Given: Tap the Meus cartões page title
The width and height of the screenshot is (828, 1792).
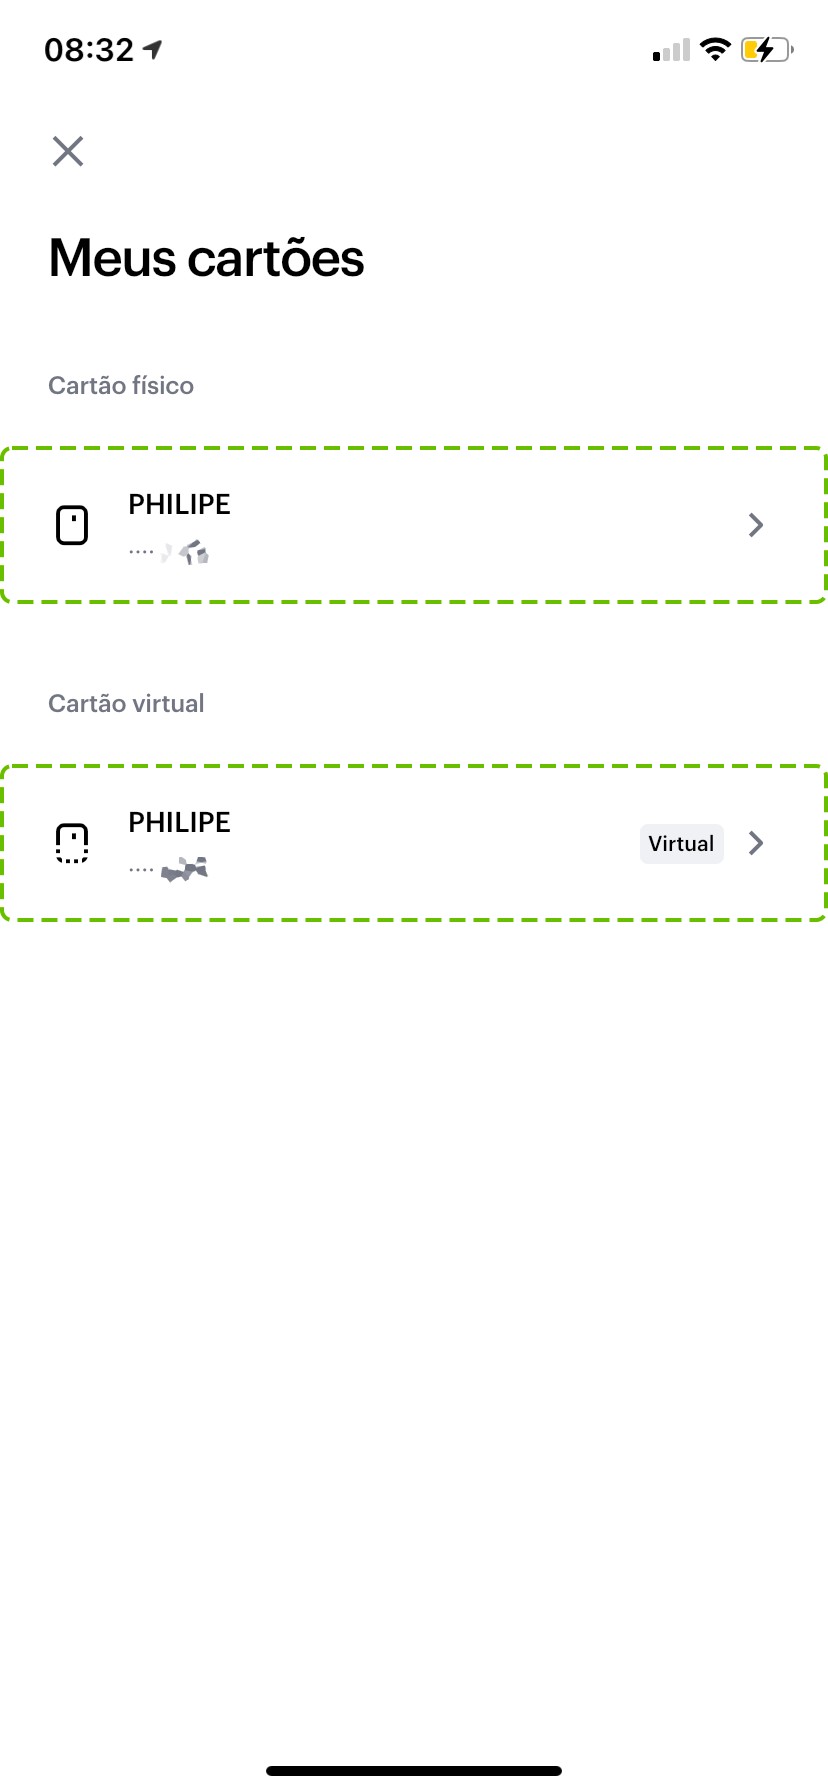Looking at the screenshot, I should pyautogui.click(x=206, y=258).
